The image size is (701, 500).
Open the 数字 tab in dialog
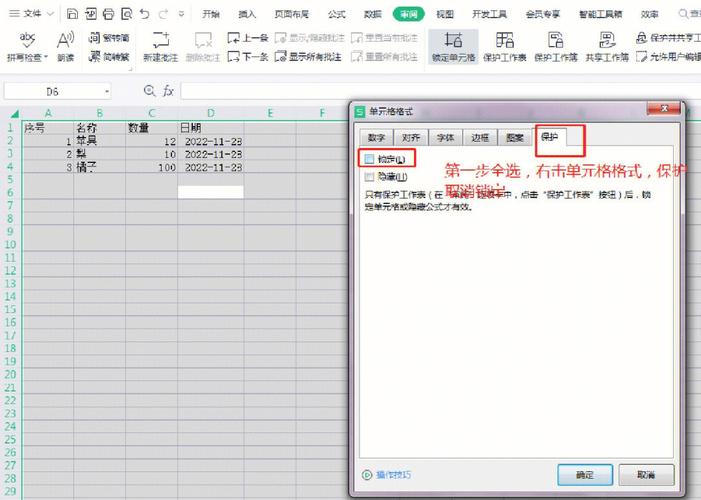[x=376, y=137]
